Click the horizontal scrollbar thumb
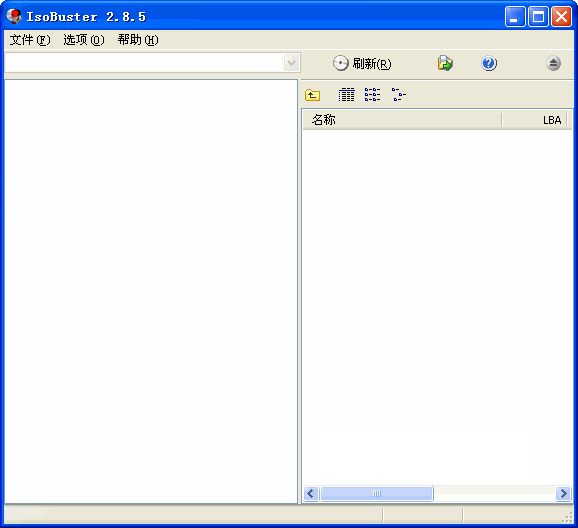 coord(377,493)
